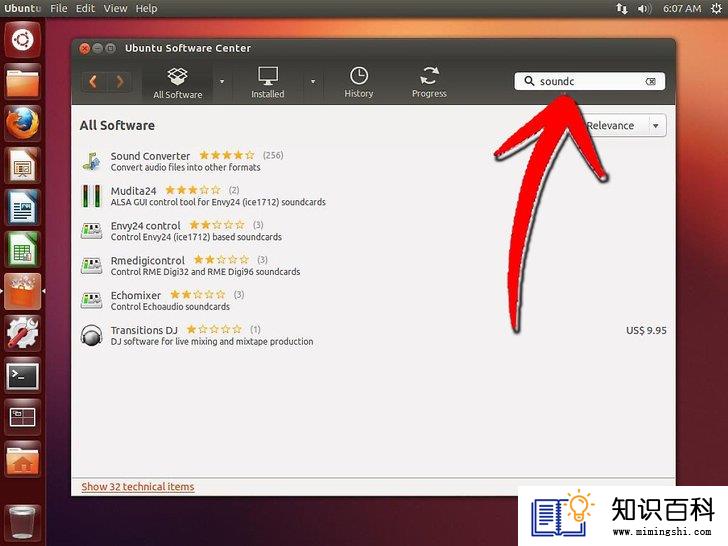Click the Sound Converter app icon
The height and width of the screenshot is (546, 728).
pos(91,161)
